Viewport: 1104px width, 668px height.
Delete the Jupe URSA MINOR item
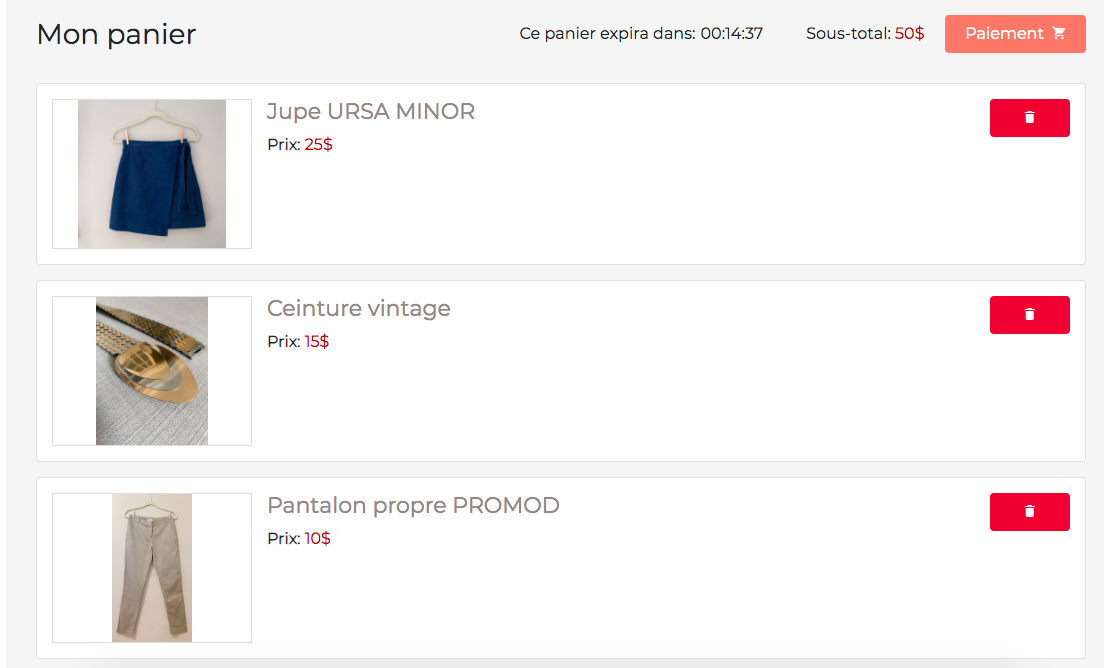tap(1029, 118)
